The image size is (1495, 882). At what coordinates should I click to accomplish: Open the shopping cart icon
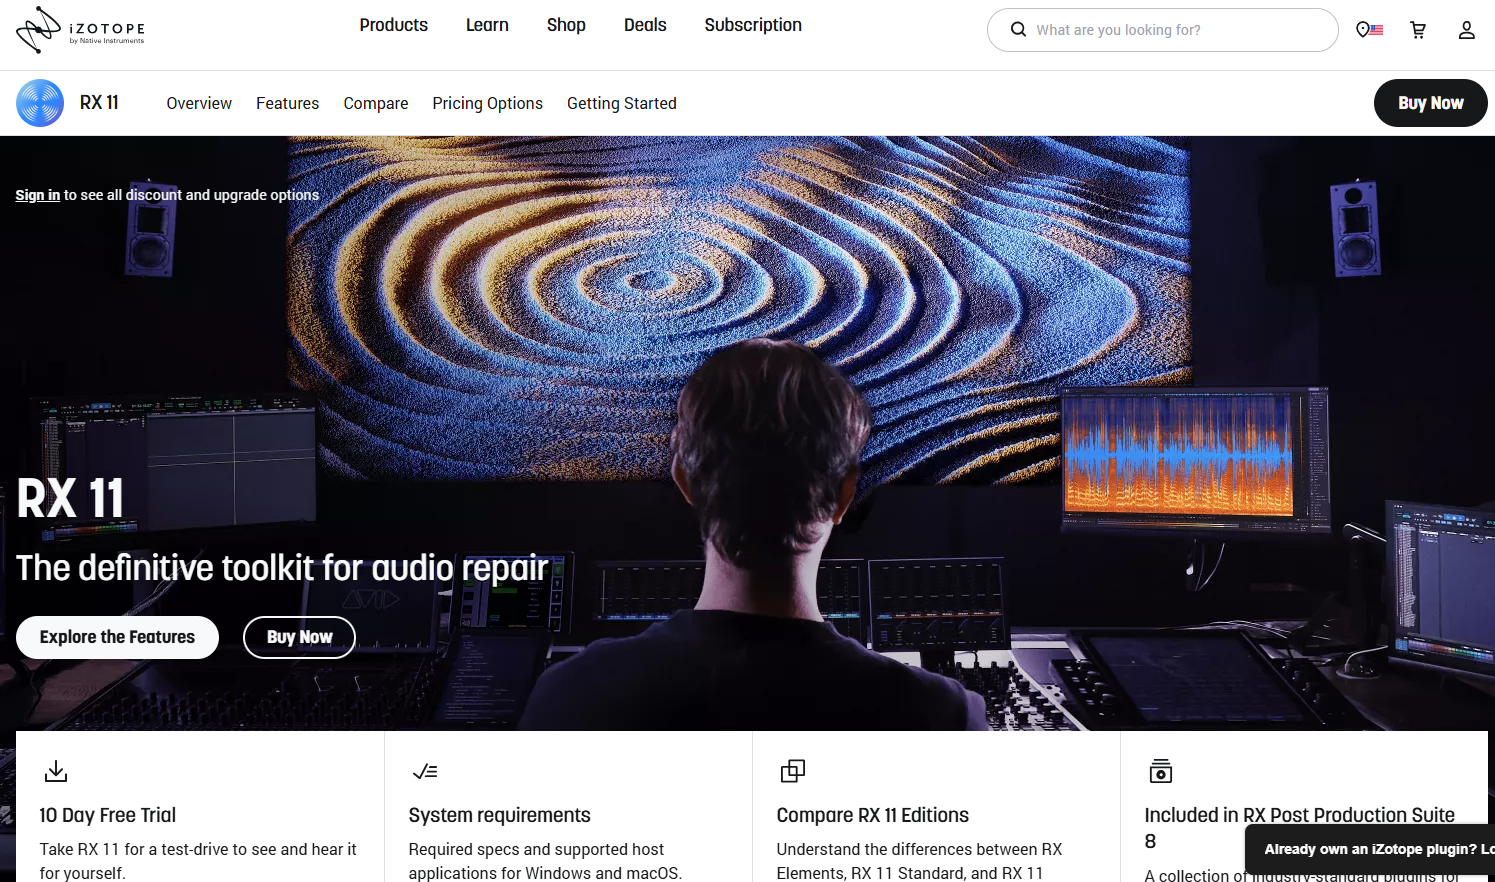[1418, 30]
